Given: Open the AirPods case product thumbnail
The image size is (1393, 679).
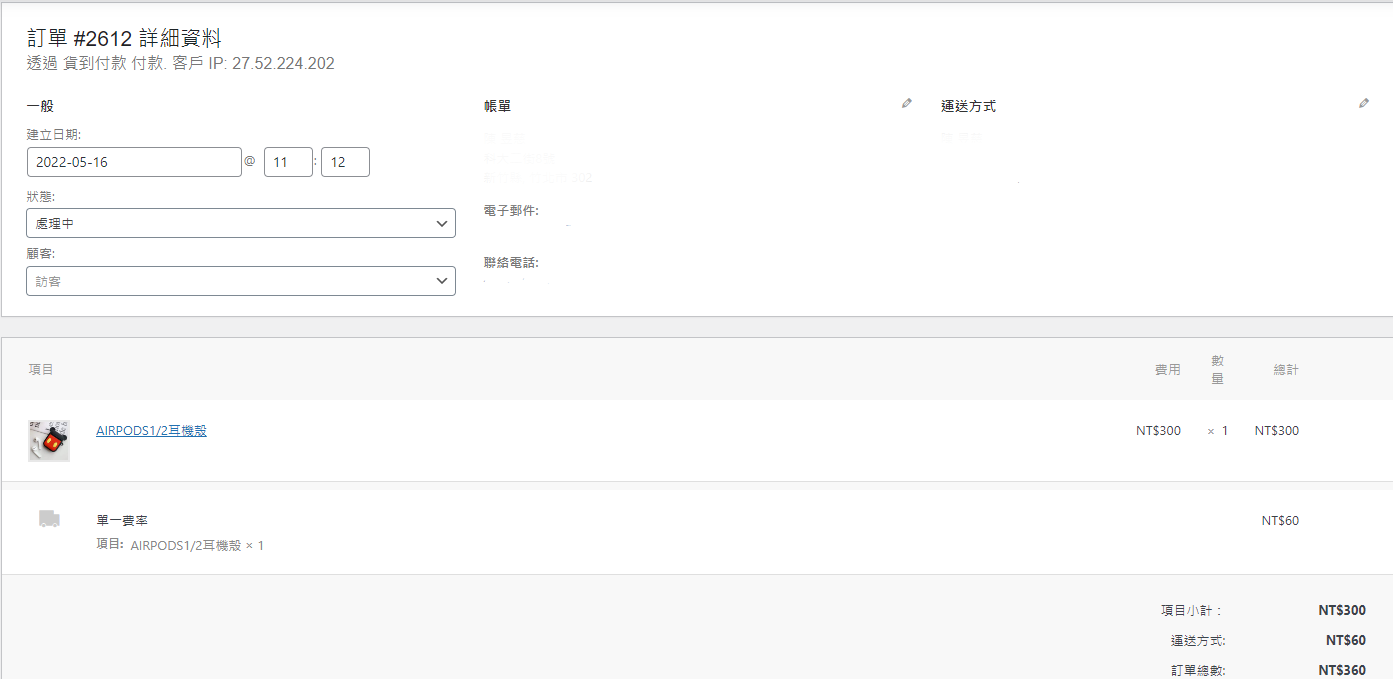Looking at the screenshot, I should point(49,440).
